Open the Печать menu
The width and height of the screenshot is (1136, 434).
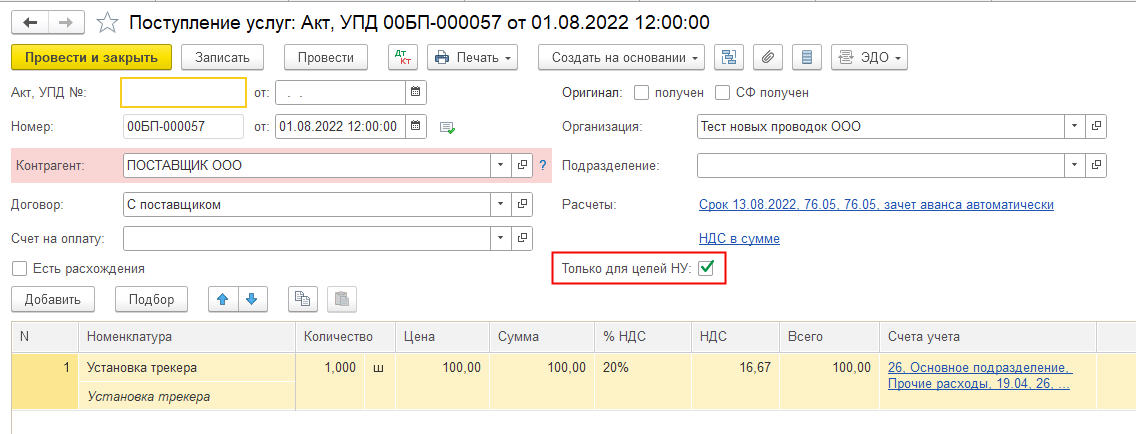[x=472, y=57]
